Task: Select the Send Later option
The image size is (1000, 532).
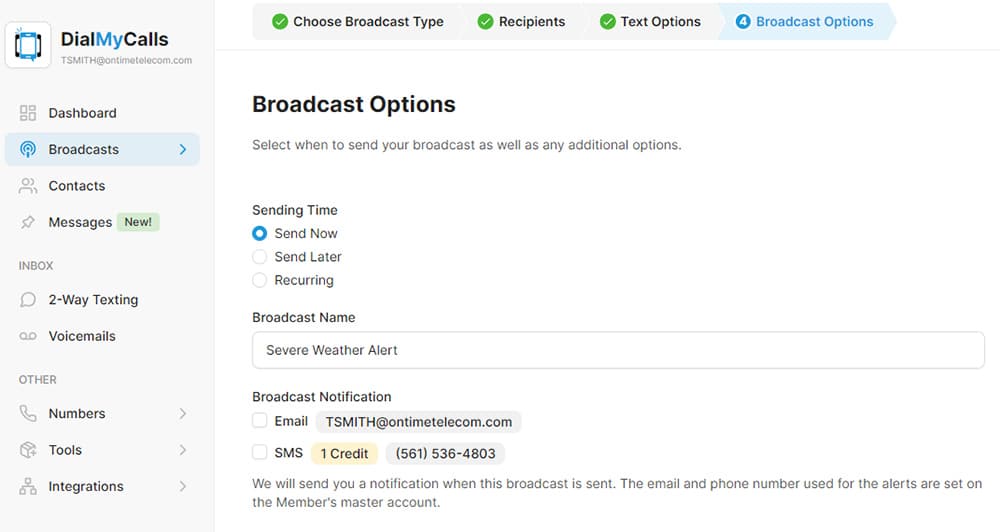Action: coord(260,257)
